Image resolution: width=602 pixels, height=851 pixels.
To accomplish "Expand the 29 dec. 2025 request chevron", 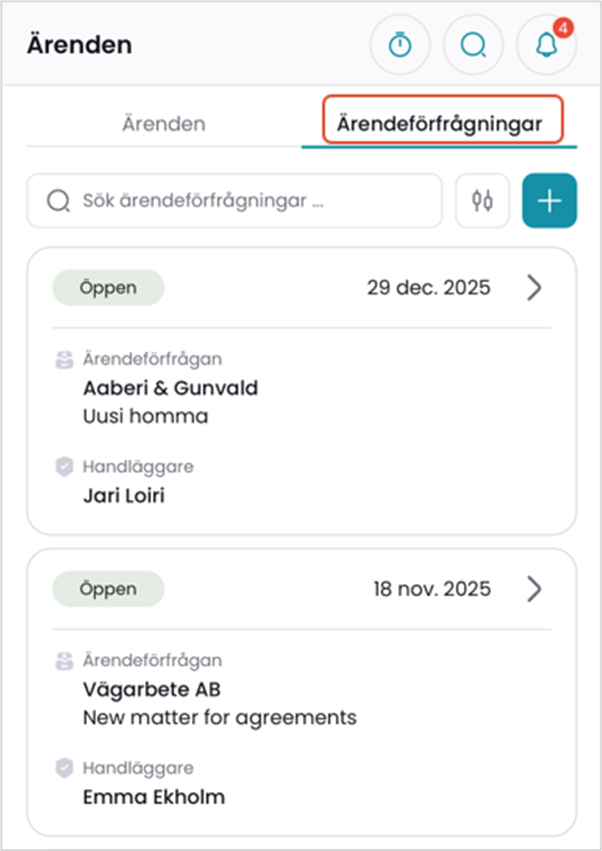I will coord(534,288).
